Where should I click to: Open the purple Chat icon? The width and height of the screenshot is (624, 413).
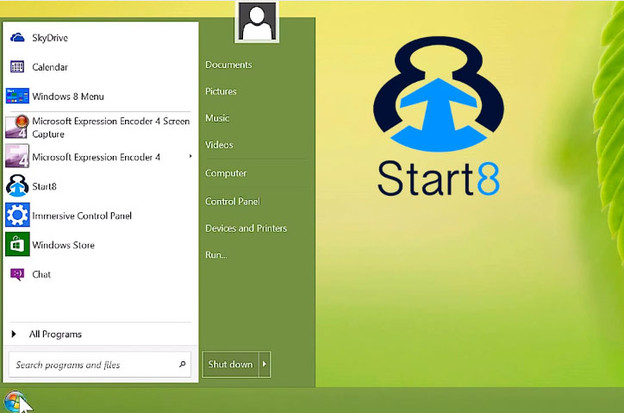point(17,274)
